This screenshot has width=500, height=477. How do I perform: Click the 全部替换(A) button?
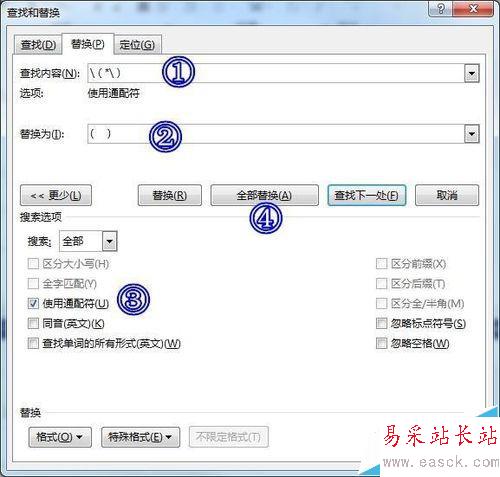pos(264,195)
